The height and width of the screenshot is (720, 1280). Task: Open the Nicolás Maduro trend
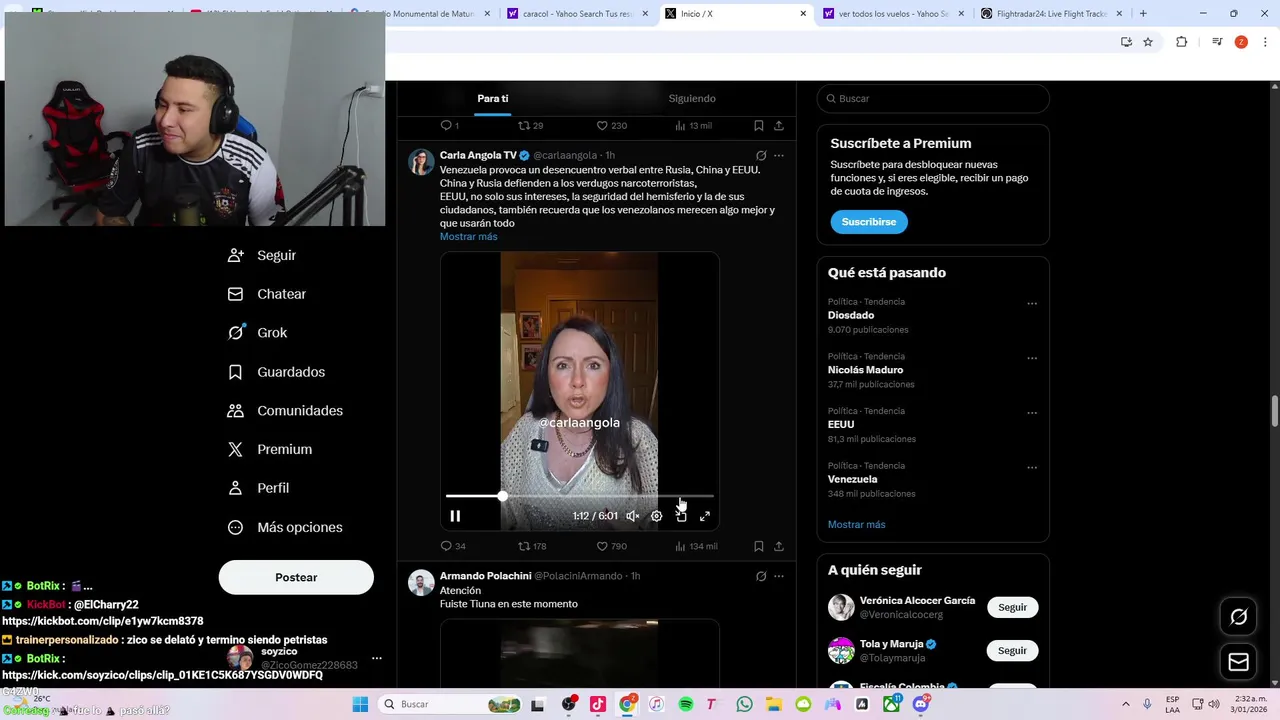(x=866, y=370)
